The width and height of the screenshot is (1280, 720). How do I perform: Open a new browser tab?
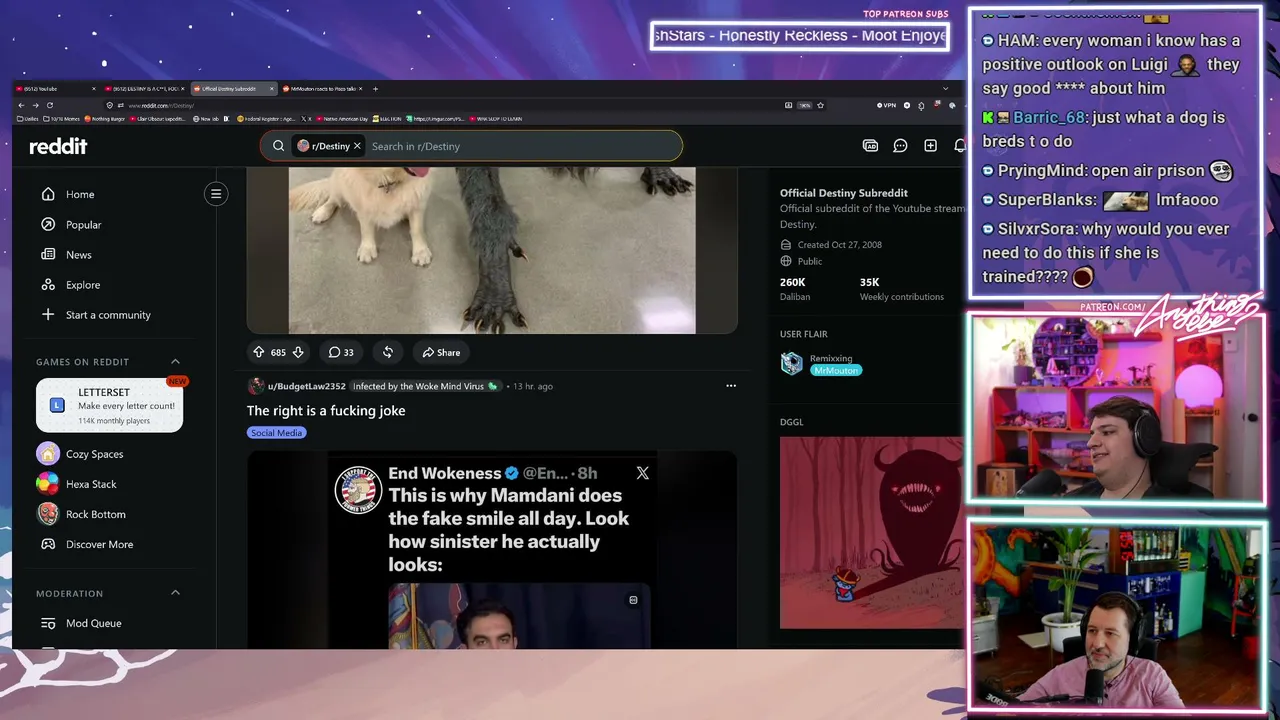click(375, 89)
